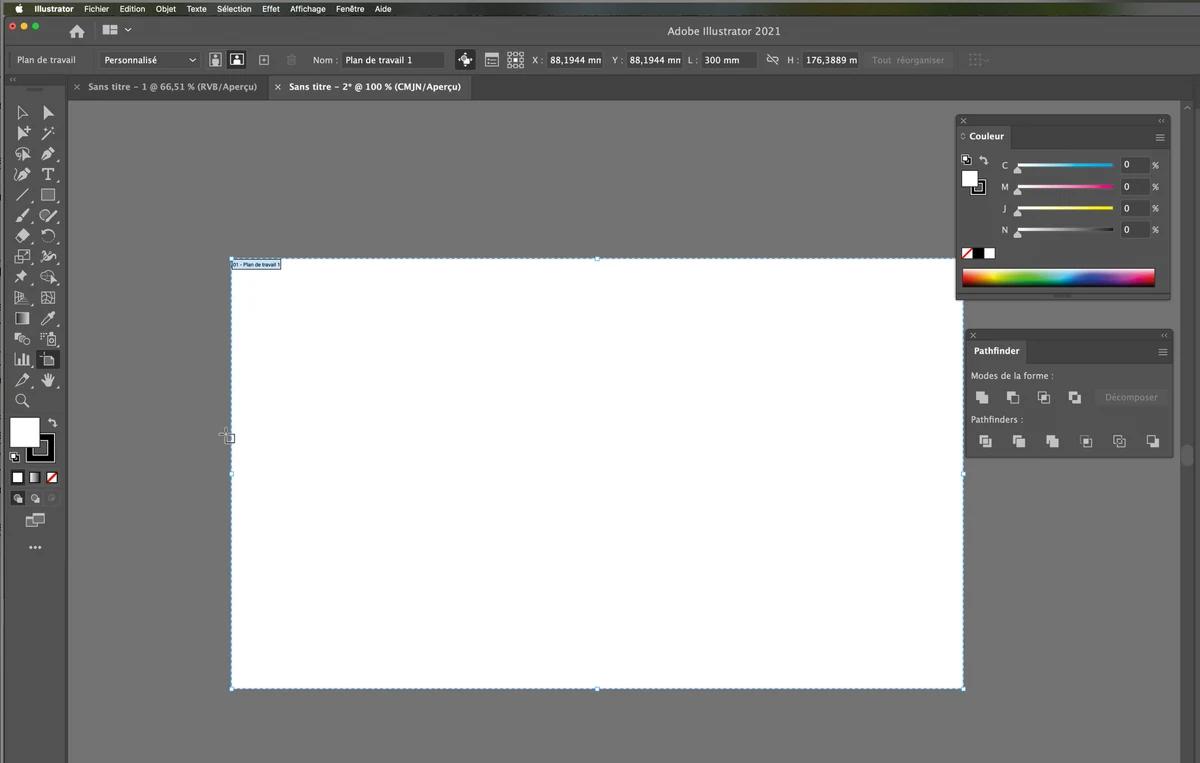Screen dimensions: 1200x763
Task: Select the Pen tool
Action: [48, 154]
